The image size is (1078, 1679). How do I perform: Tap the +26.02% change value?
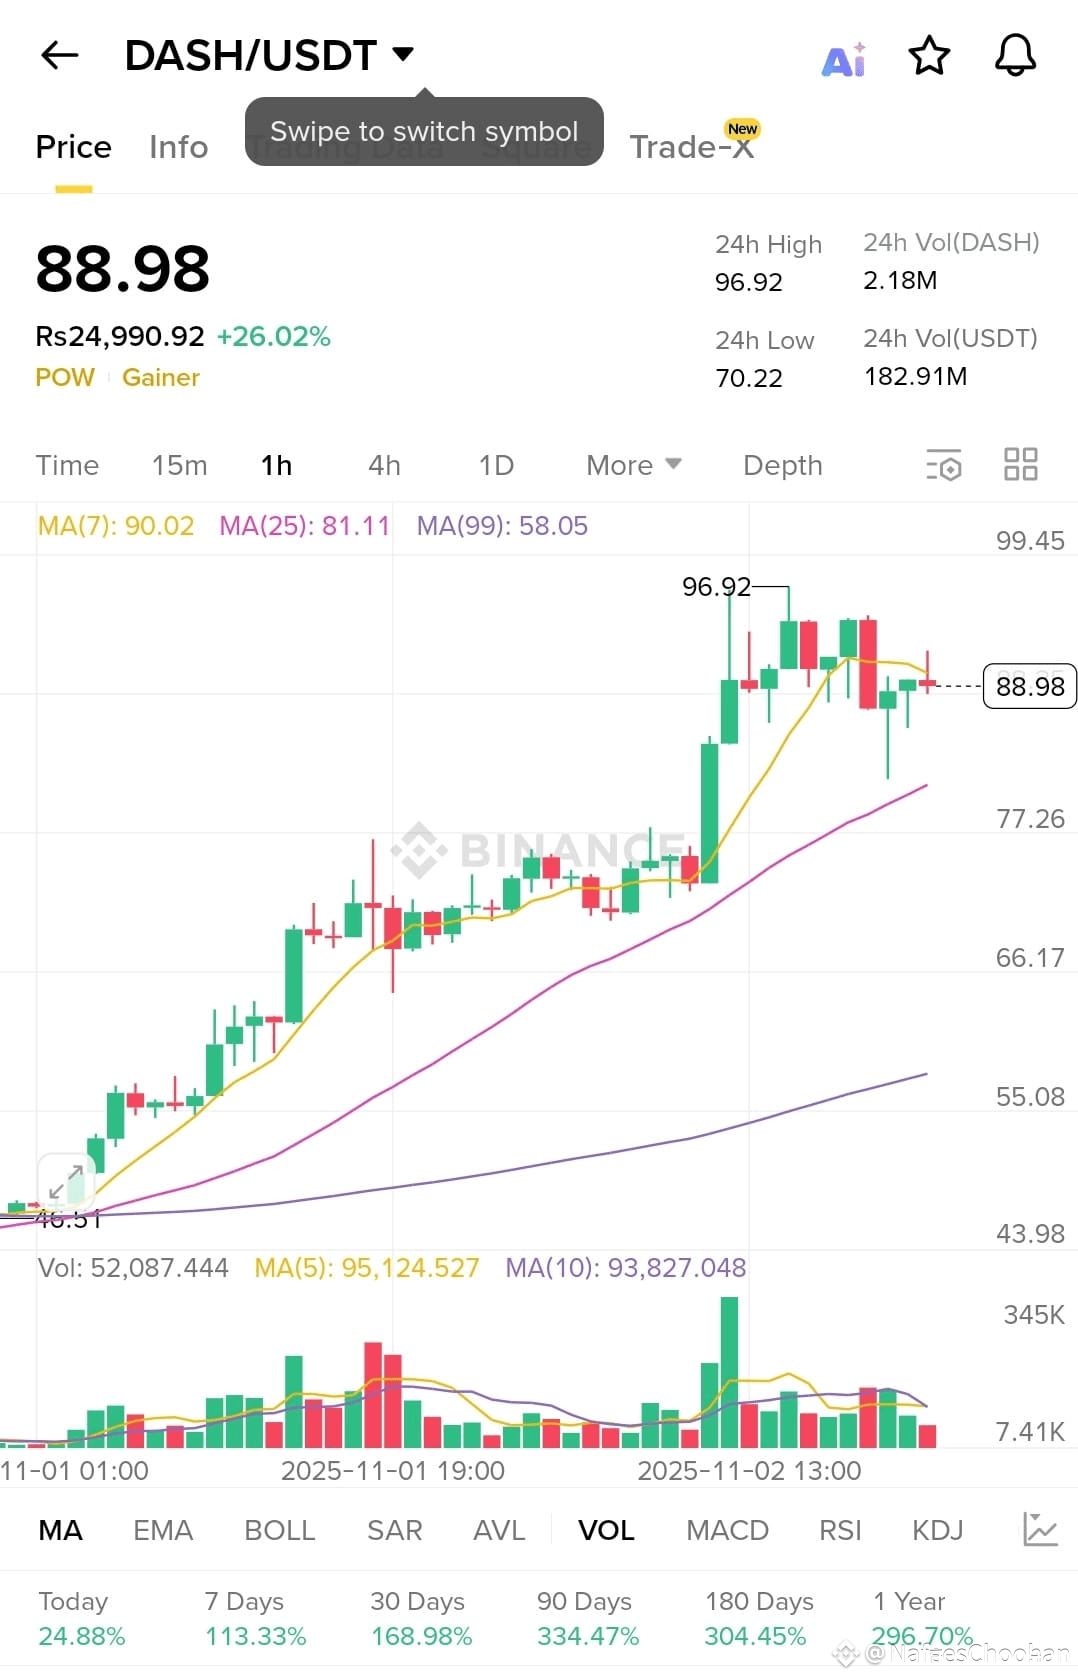click(273, 336)
